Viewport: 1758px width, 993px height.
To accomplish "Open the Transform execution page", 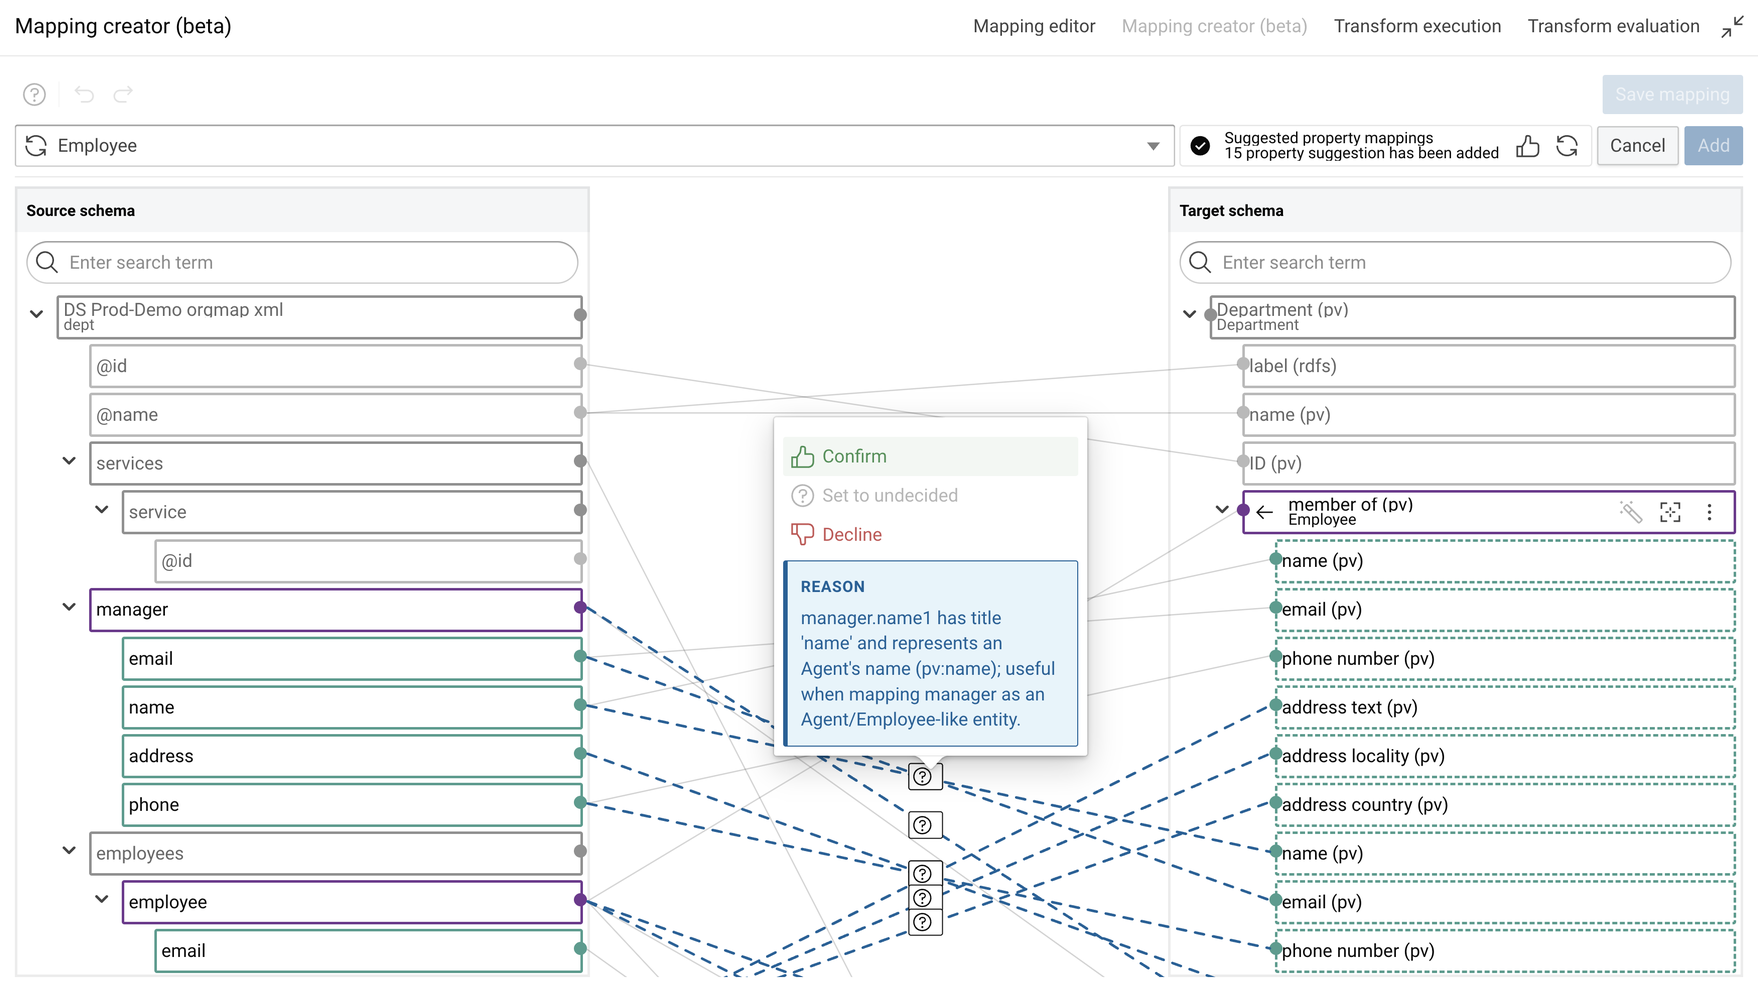I will (1417, 26).
